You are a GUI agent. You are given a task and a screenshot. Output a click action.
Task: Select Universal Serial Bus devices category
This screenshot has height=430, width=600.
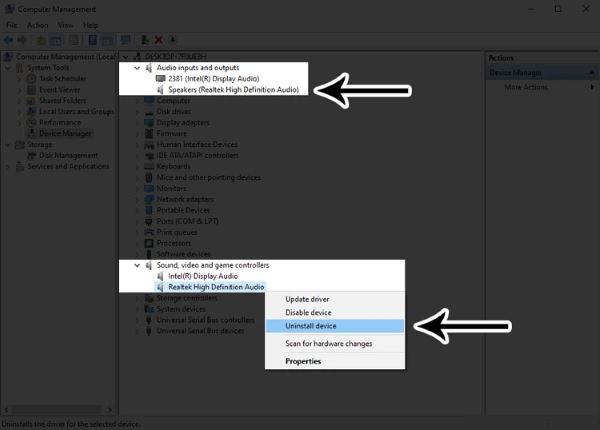tap(200, 331)
